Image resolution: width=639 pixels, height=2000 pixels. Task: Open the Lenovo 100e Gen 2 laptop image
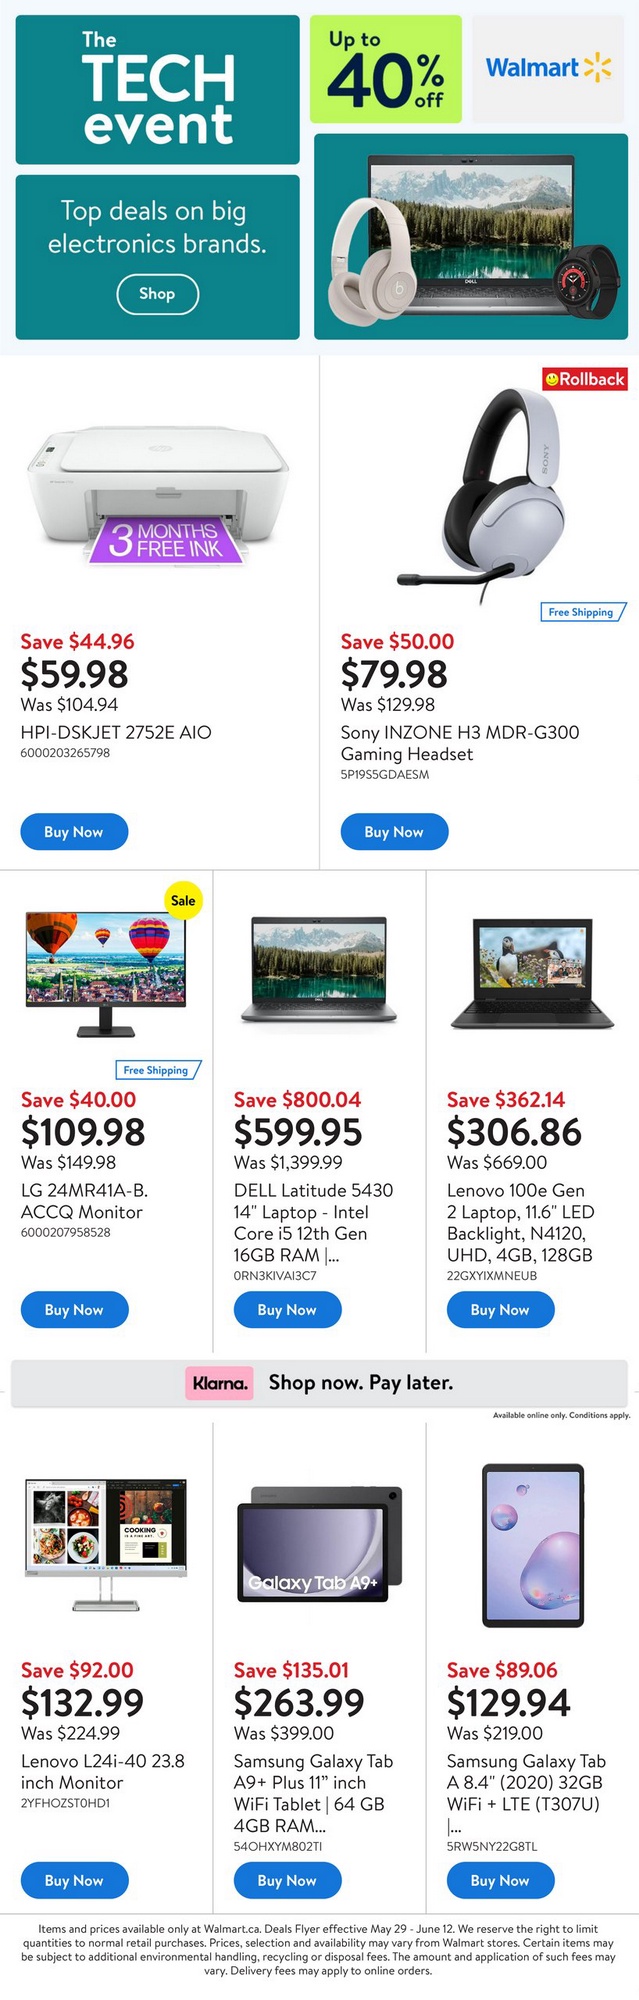tap(531, 975)
